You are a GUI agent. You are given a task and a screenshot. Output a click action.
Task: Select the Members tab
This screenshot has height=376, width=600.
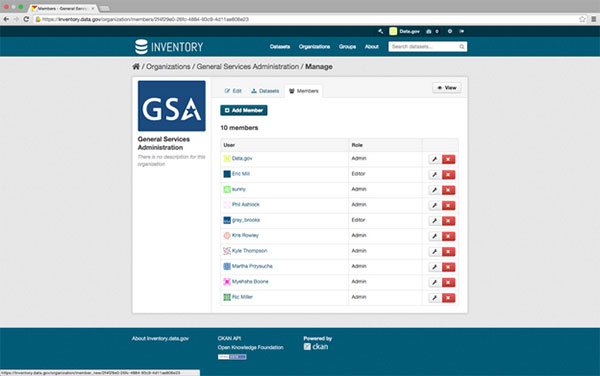[303, 91]
